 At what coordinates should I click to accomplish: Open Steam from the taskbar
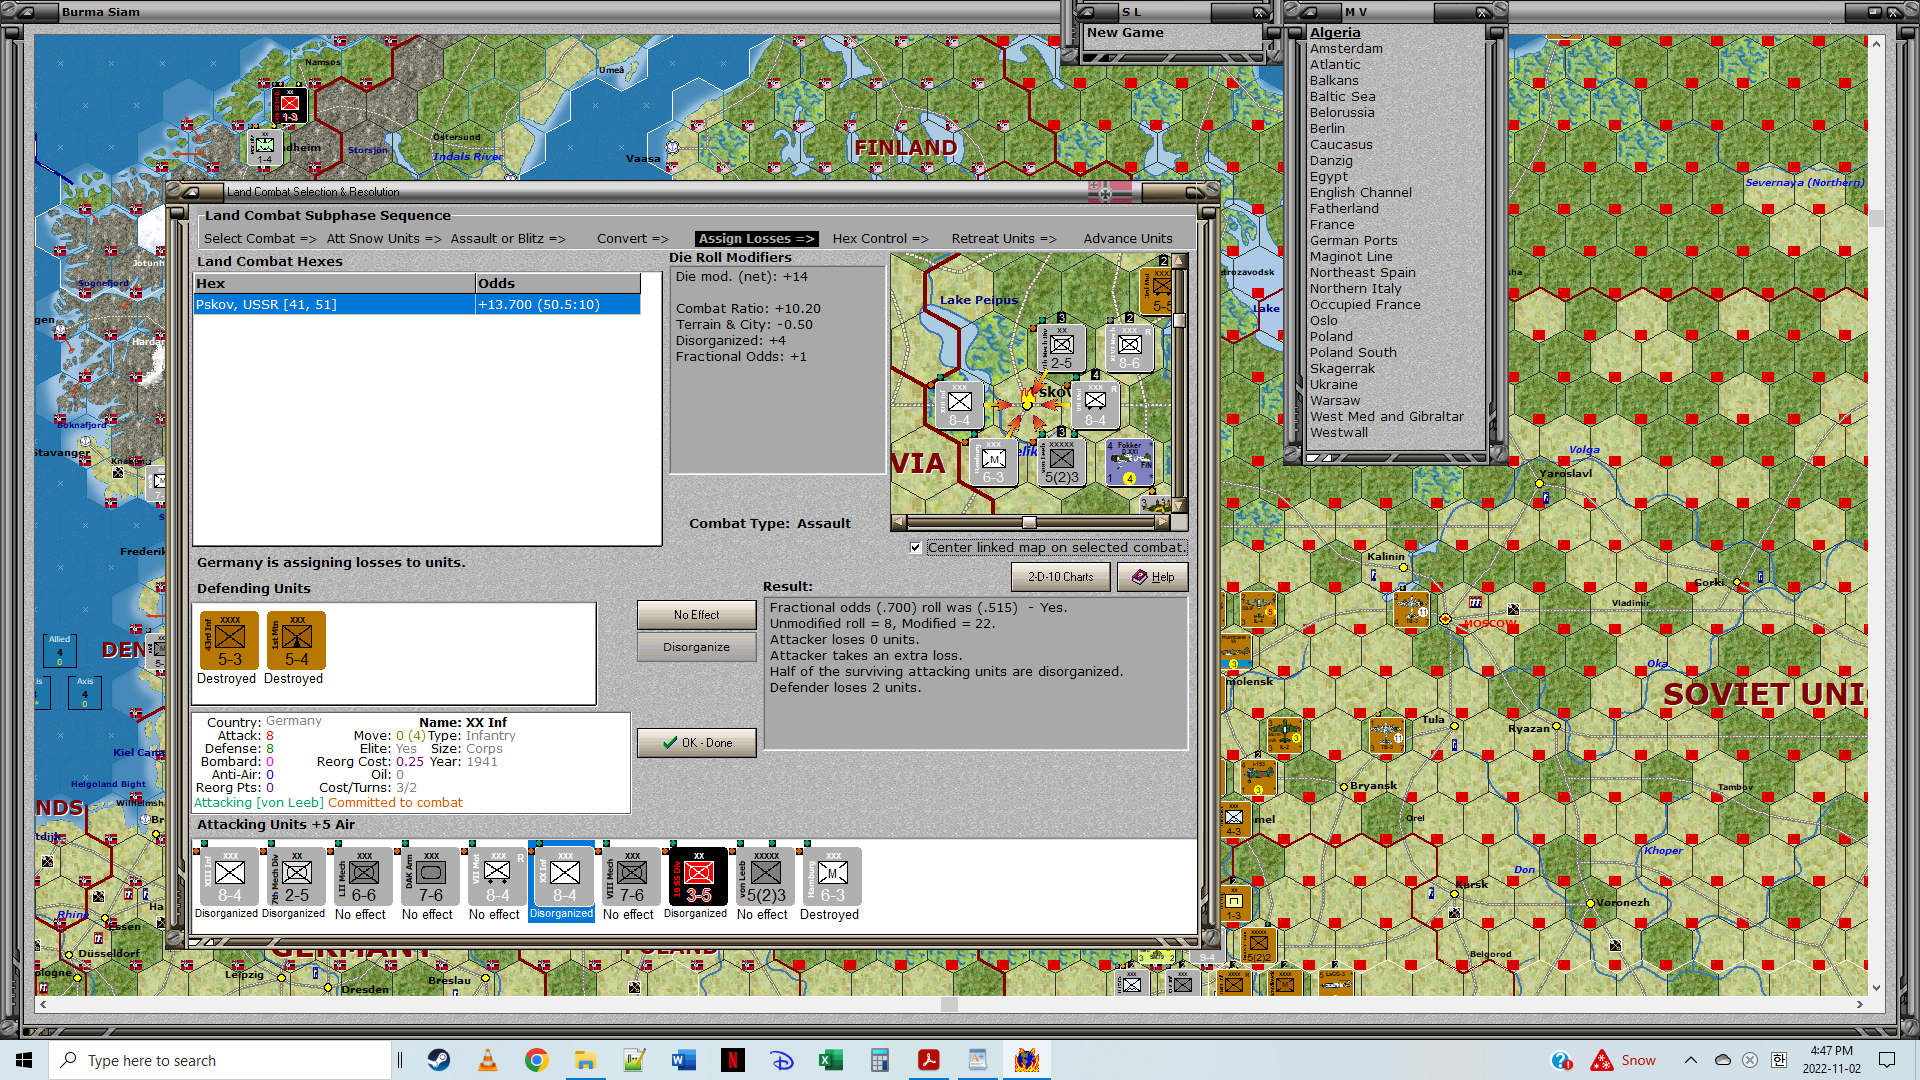tap(439, 1060)
